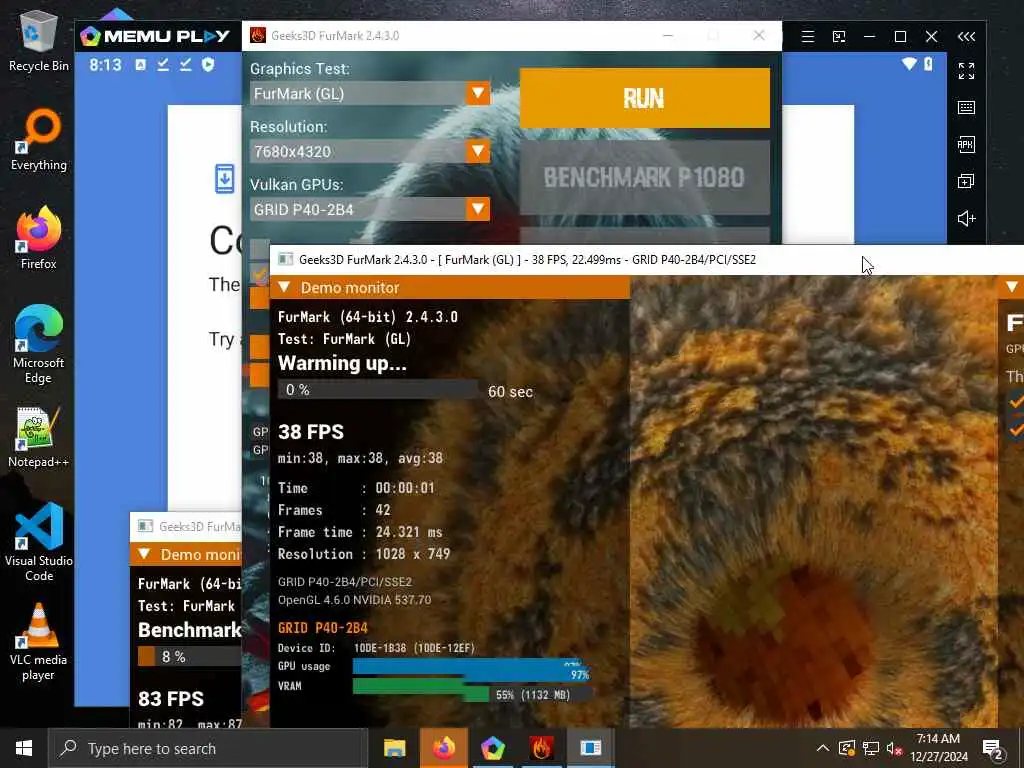This screenshot has height=768, width=1024.
Task: Click the GRID P40-2B4 orange GPU label
Action: tap(323, 628)
